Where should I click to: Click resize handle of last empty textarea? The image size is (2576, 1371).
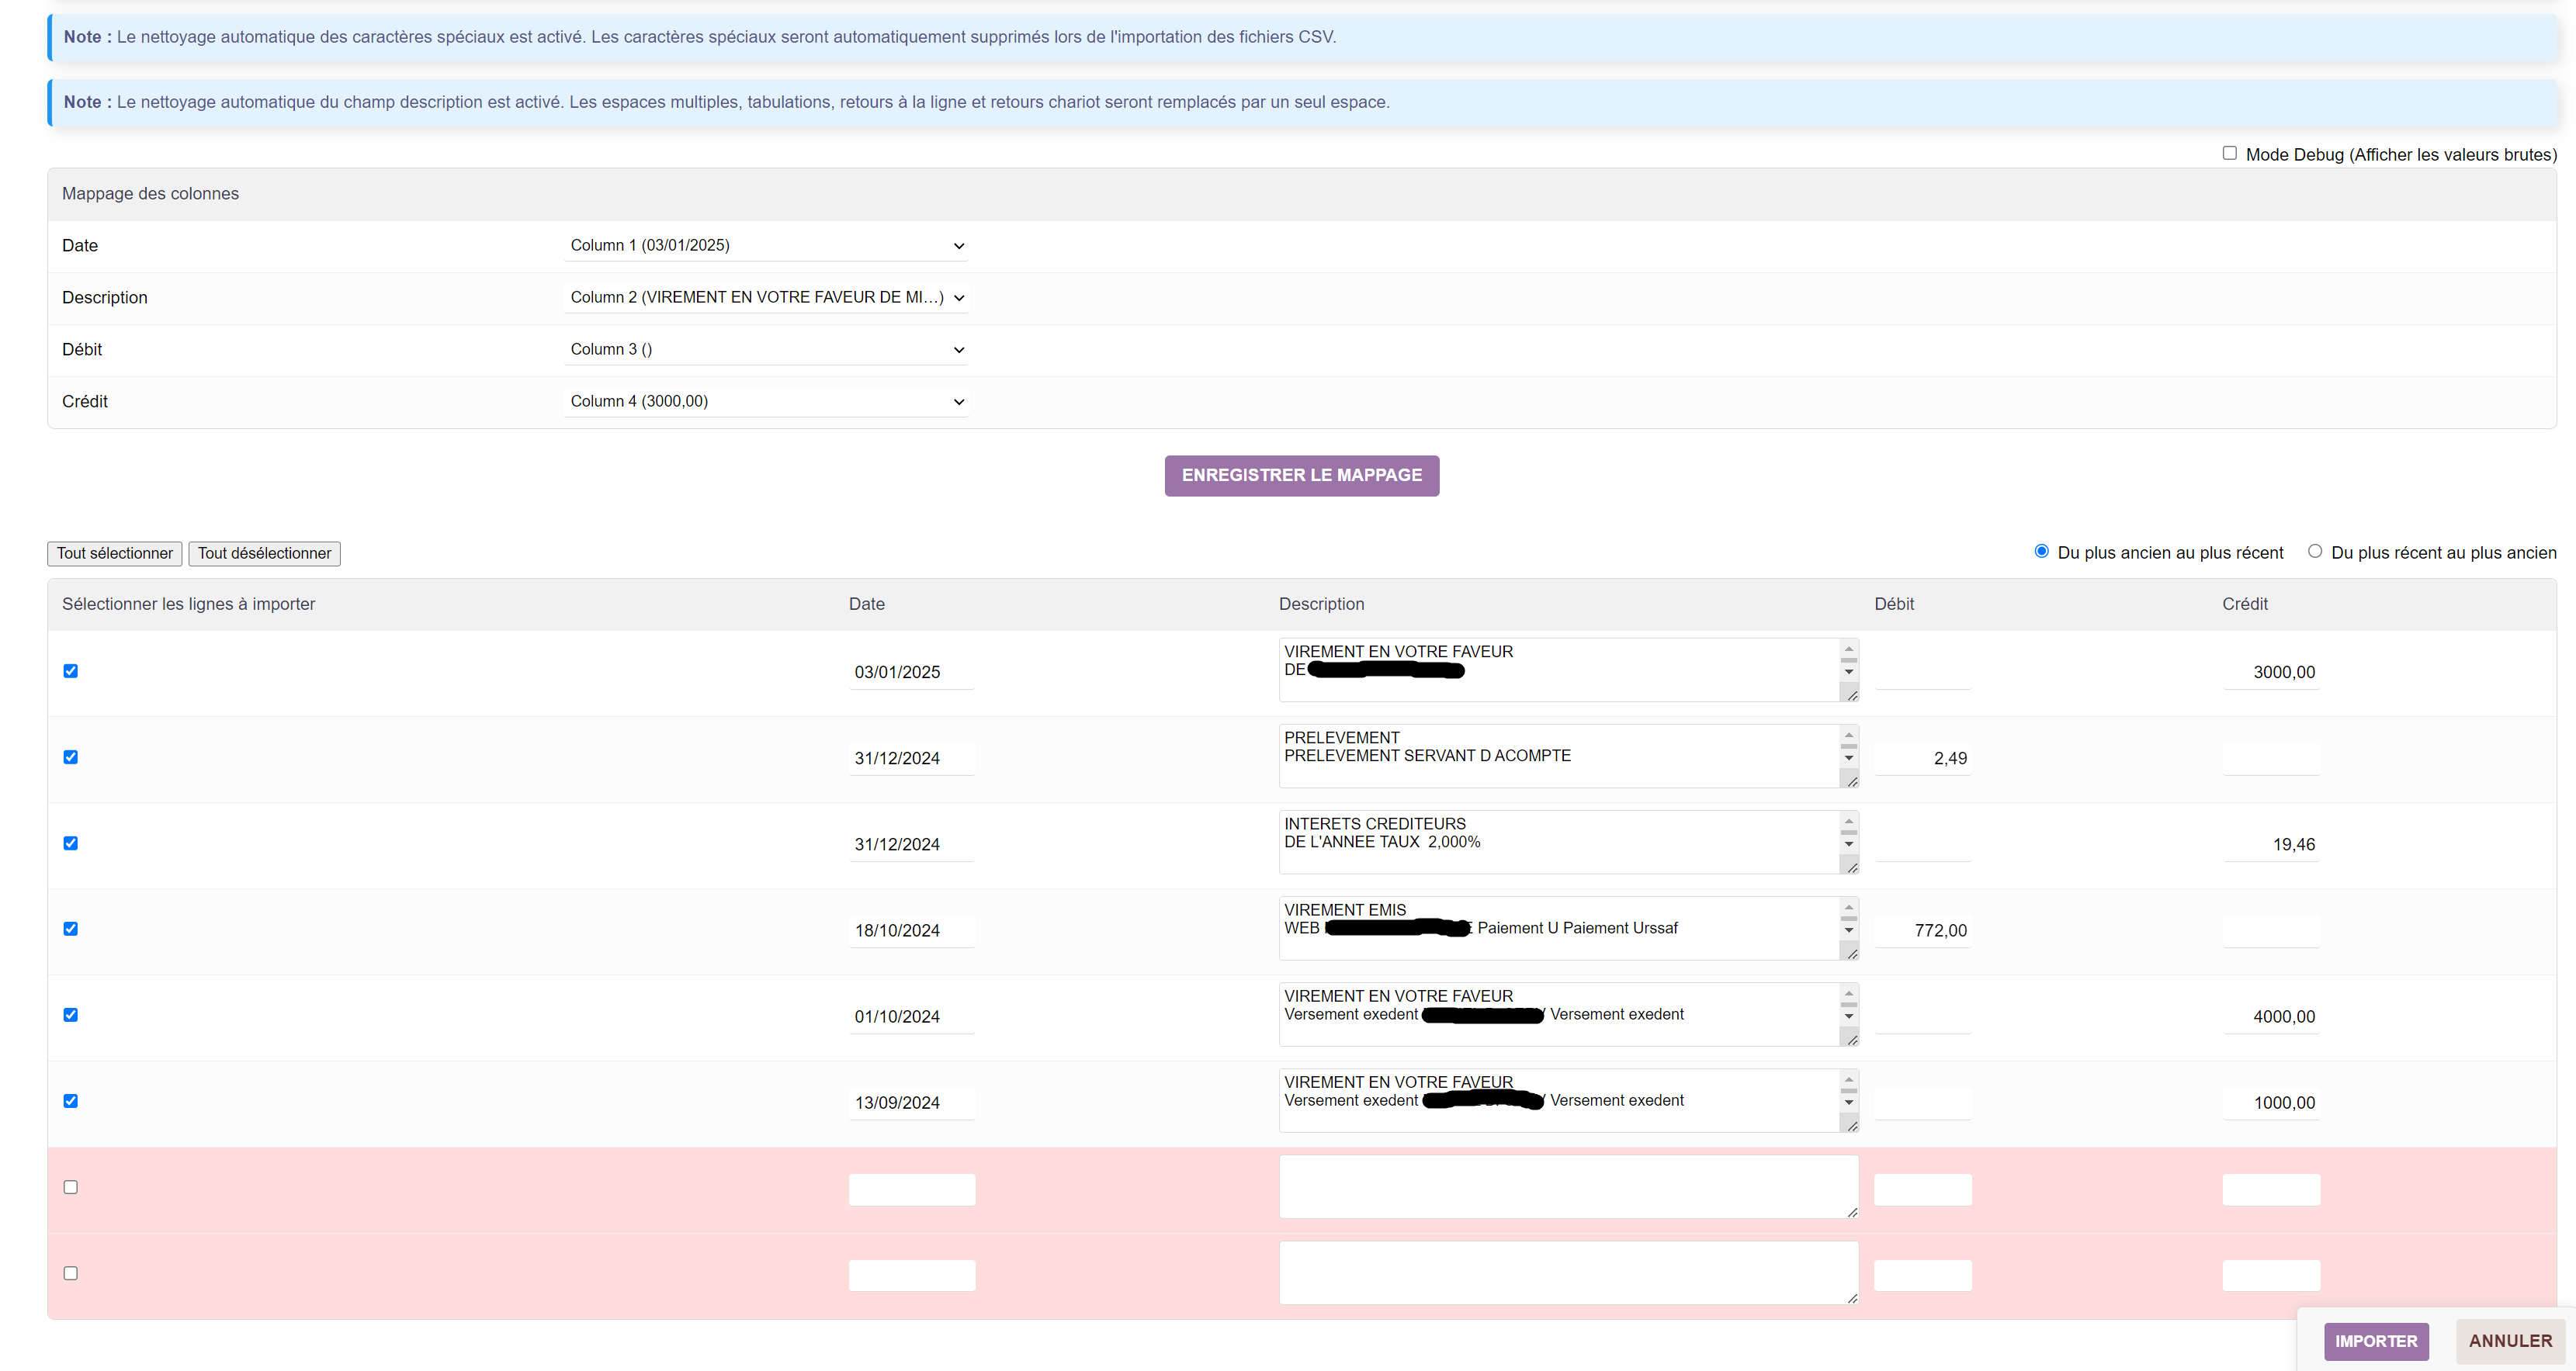[1852, 1298]
